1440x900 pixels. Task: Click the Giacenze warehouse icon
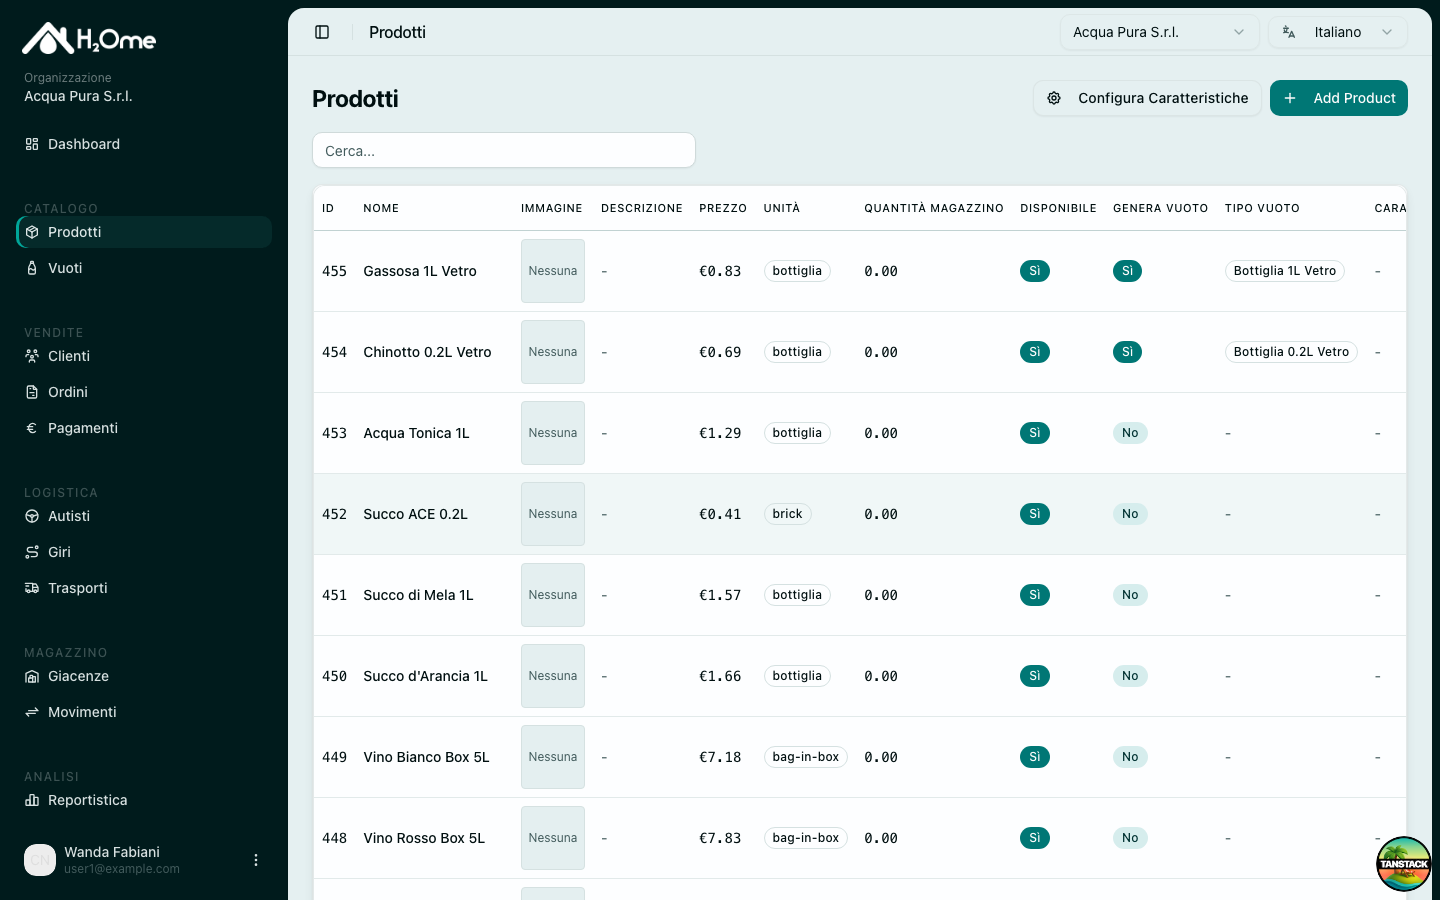[x=32, y=676]
